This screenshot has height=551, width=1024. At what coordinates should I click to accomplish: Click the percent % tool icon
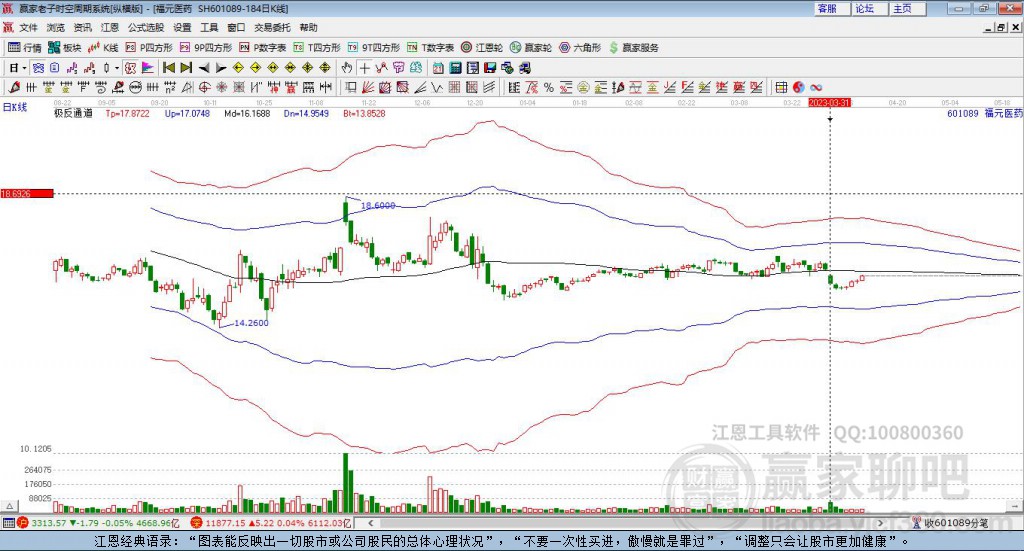click(549, 87)
